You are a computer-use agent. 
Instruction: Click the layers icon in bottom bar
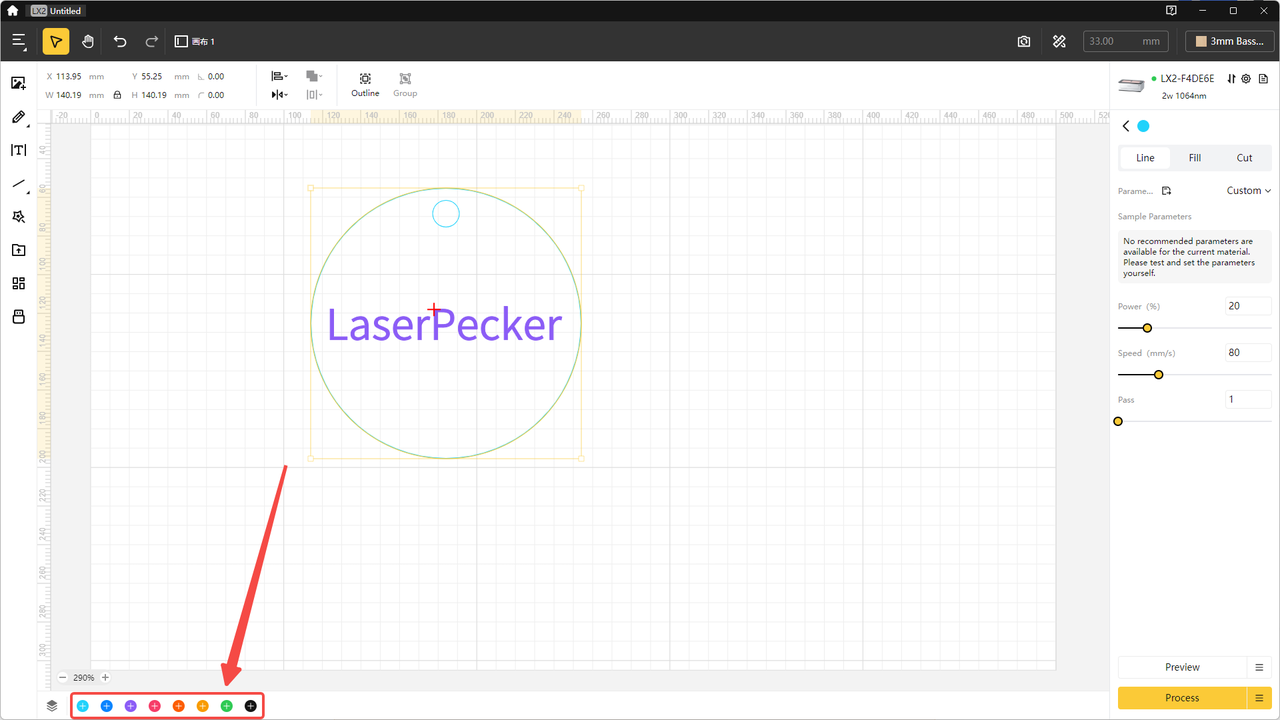(52, 705)
